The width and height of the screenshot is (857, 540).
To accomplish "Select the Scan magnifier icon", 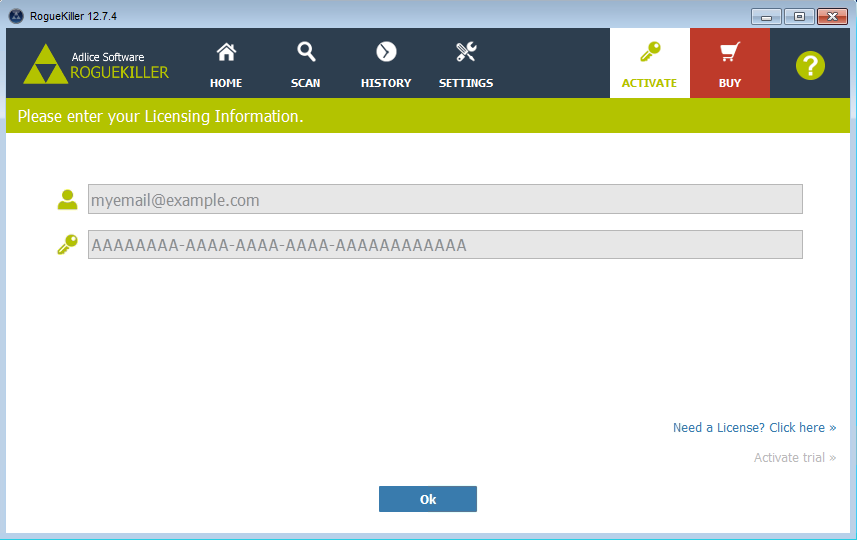I will 306,52.
